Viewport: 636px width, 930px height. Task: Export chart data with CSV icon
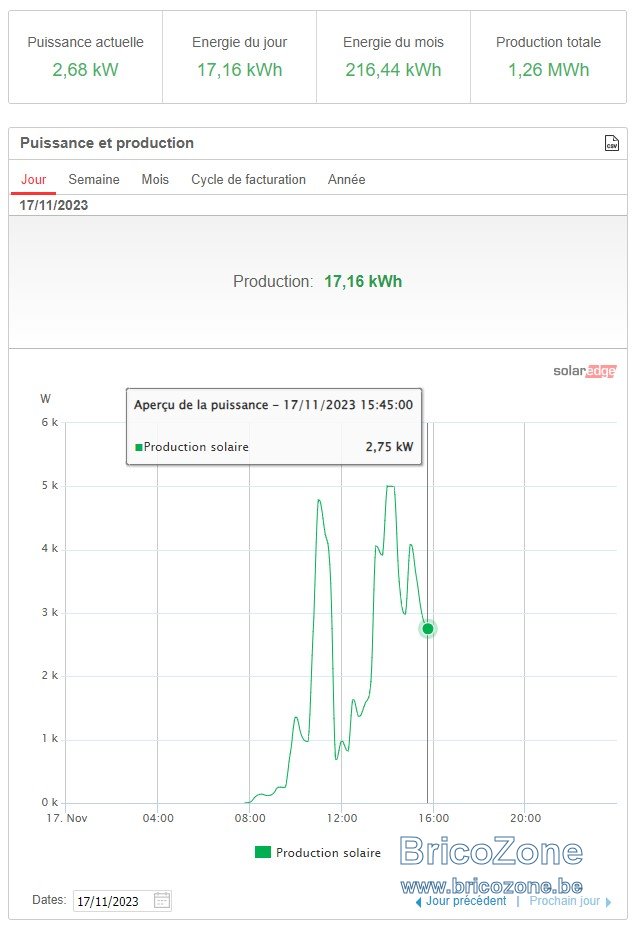[x=611, y=143]
